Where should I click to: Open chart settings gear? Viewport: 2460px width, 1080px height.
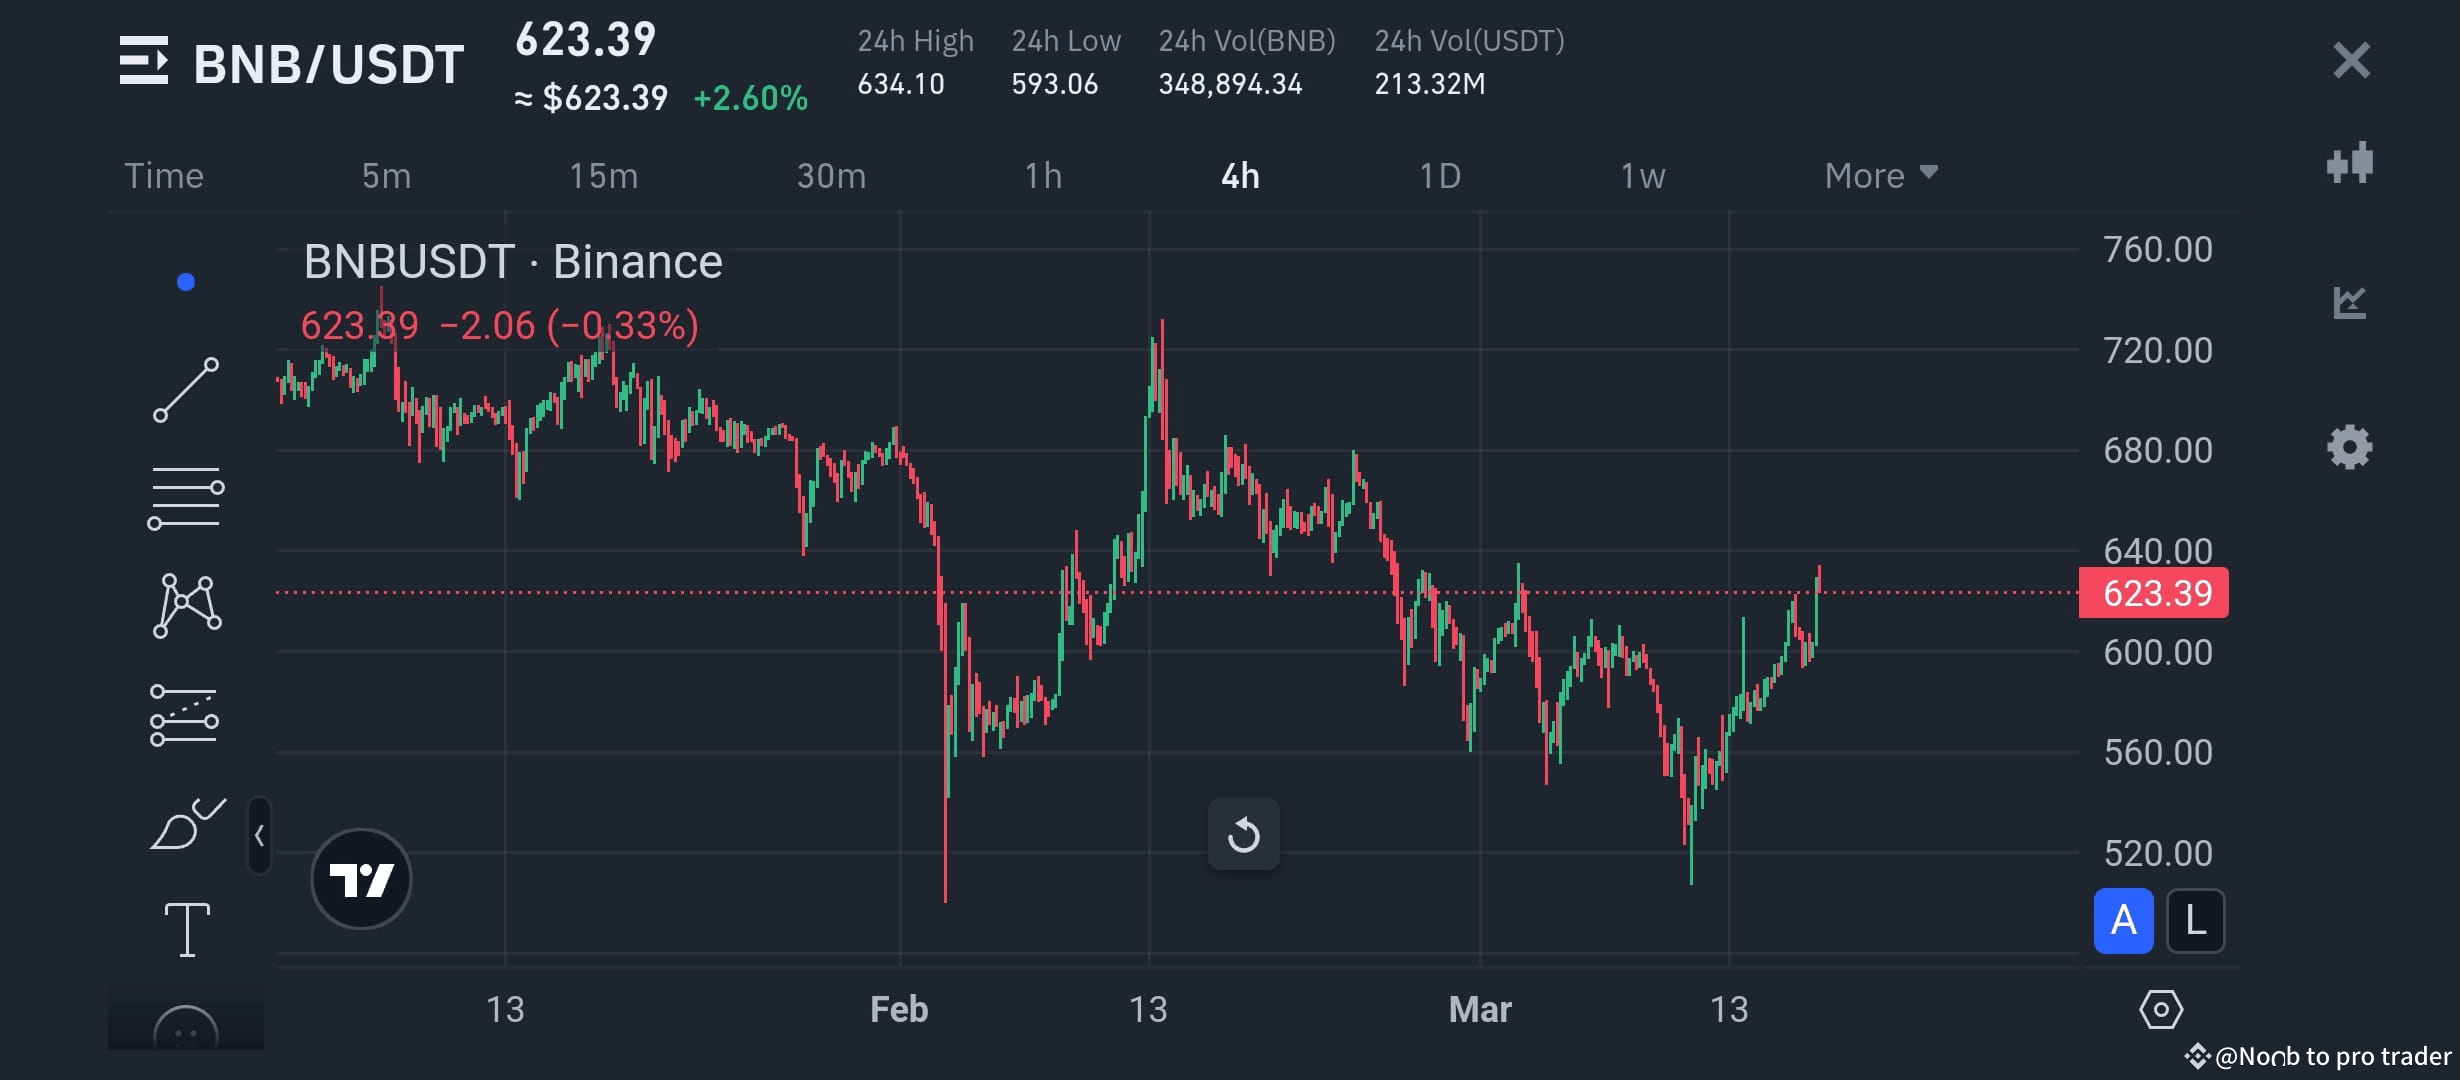pos(2350,447)
